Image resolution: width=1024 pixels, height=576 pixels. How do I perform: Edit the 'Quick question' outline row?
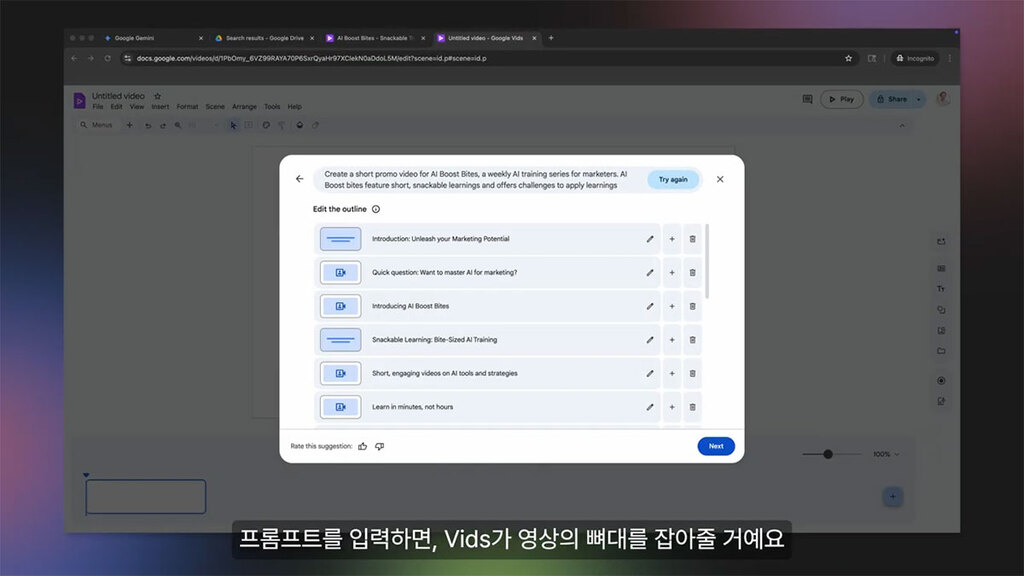point(650,272)
